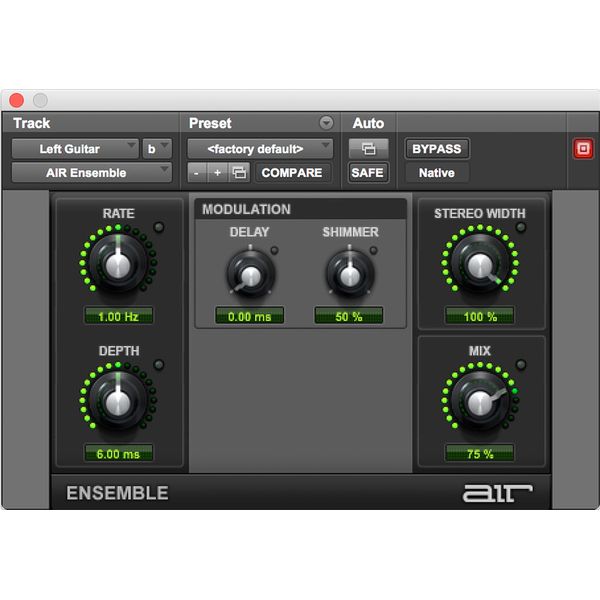Toggle the DELAY automation indicator LED
This screenshot has width=600, height=600.
(274, 251)
